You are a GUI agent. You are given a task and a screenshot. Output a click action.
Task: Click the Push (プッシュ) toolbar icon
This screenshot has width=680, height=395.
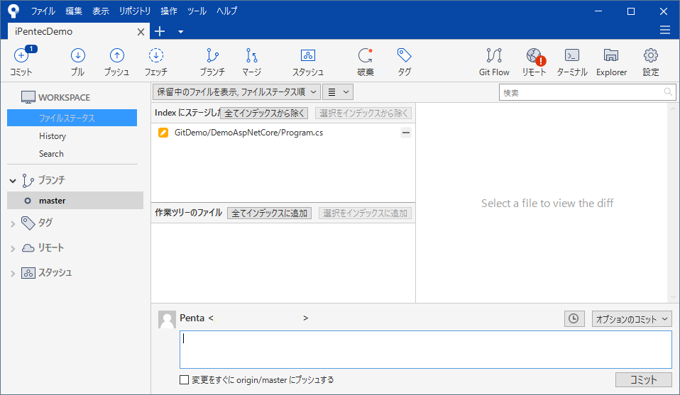click(117, 55)
